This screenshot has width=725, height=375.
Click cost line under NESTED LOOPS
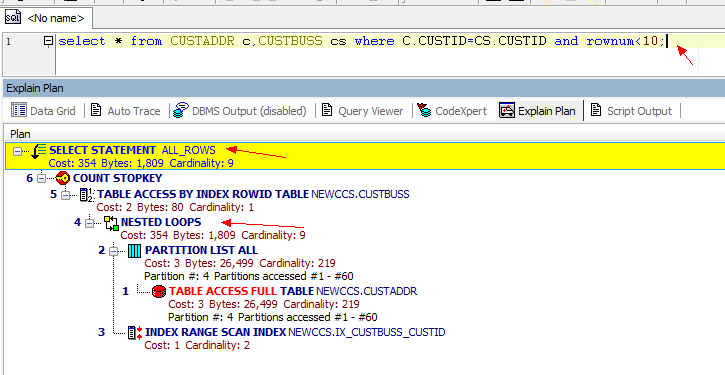[x=213, y=235]
